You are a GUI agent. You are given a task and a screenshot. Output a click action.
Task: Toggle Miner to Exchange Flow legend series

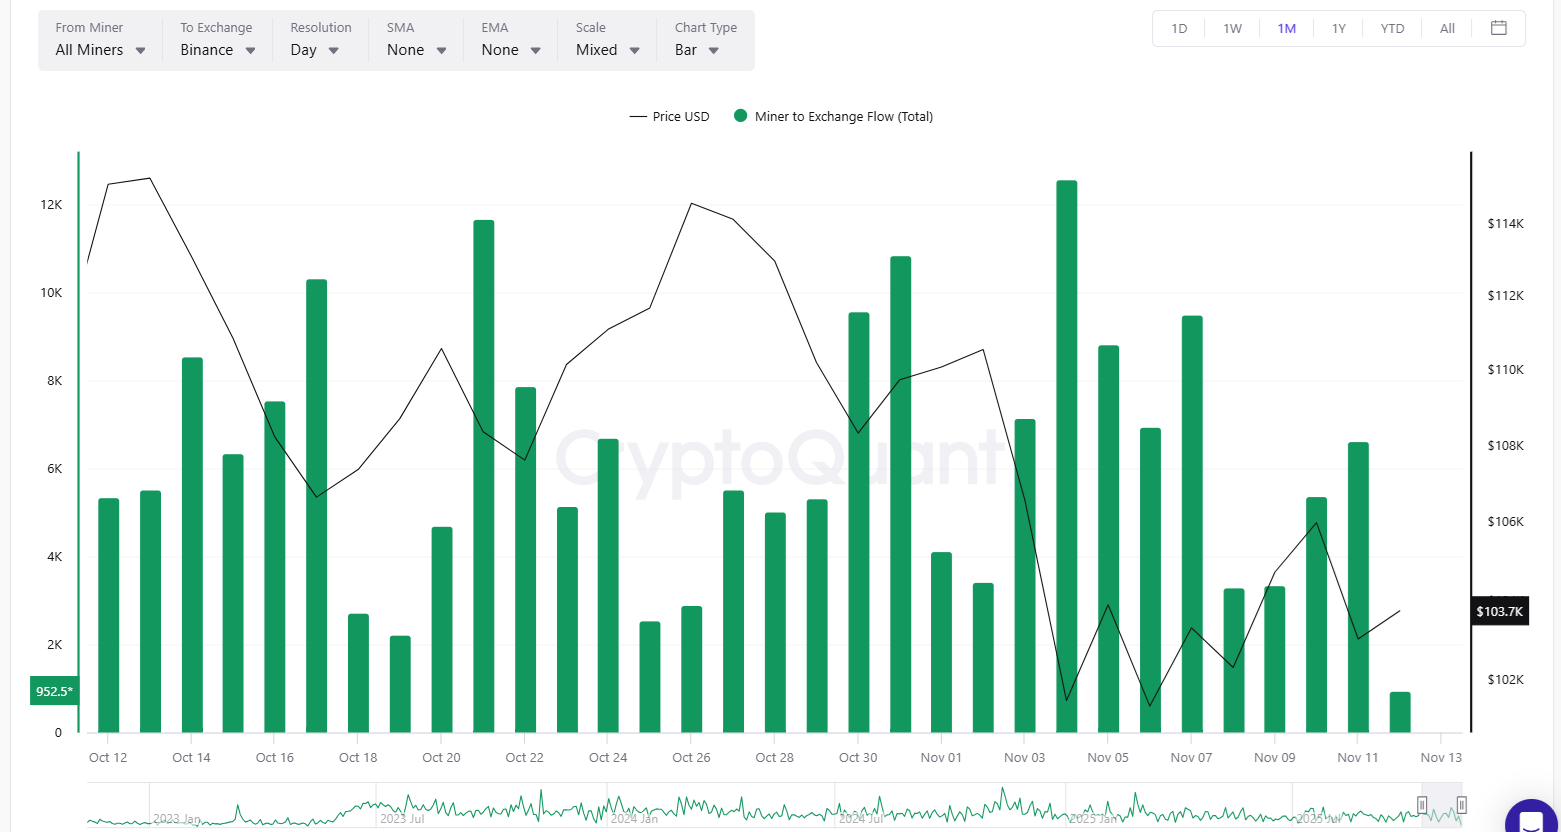tap(833, 117)
